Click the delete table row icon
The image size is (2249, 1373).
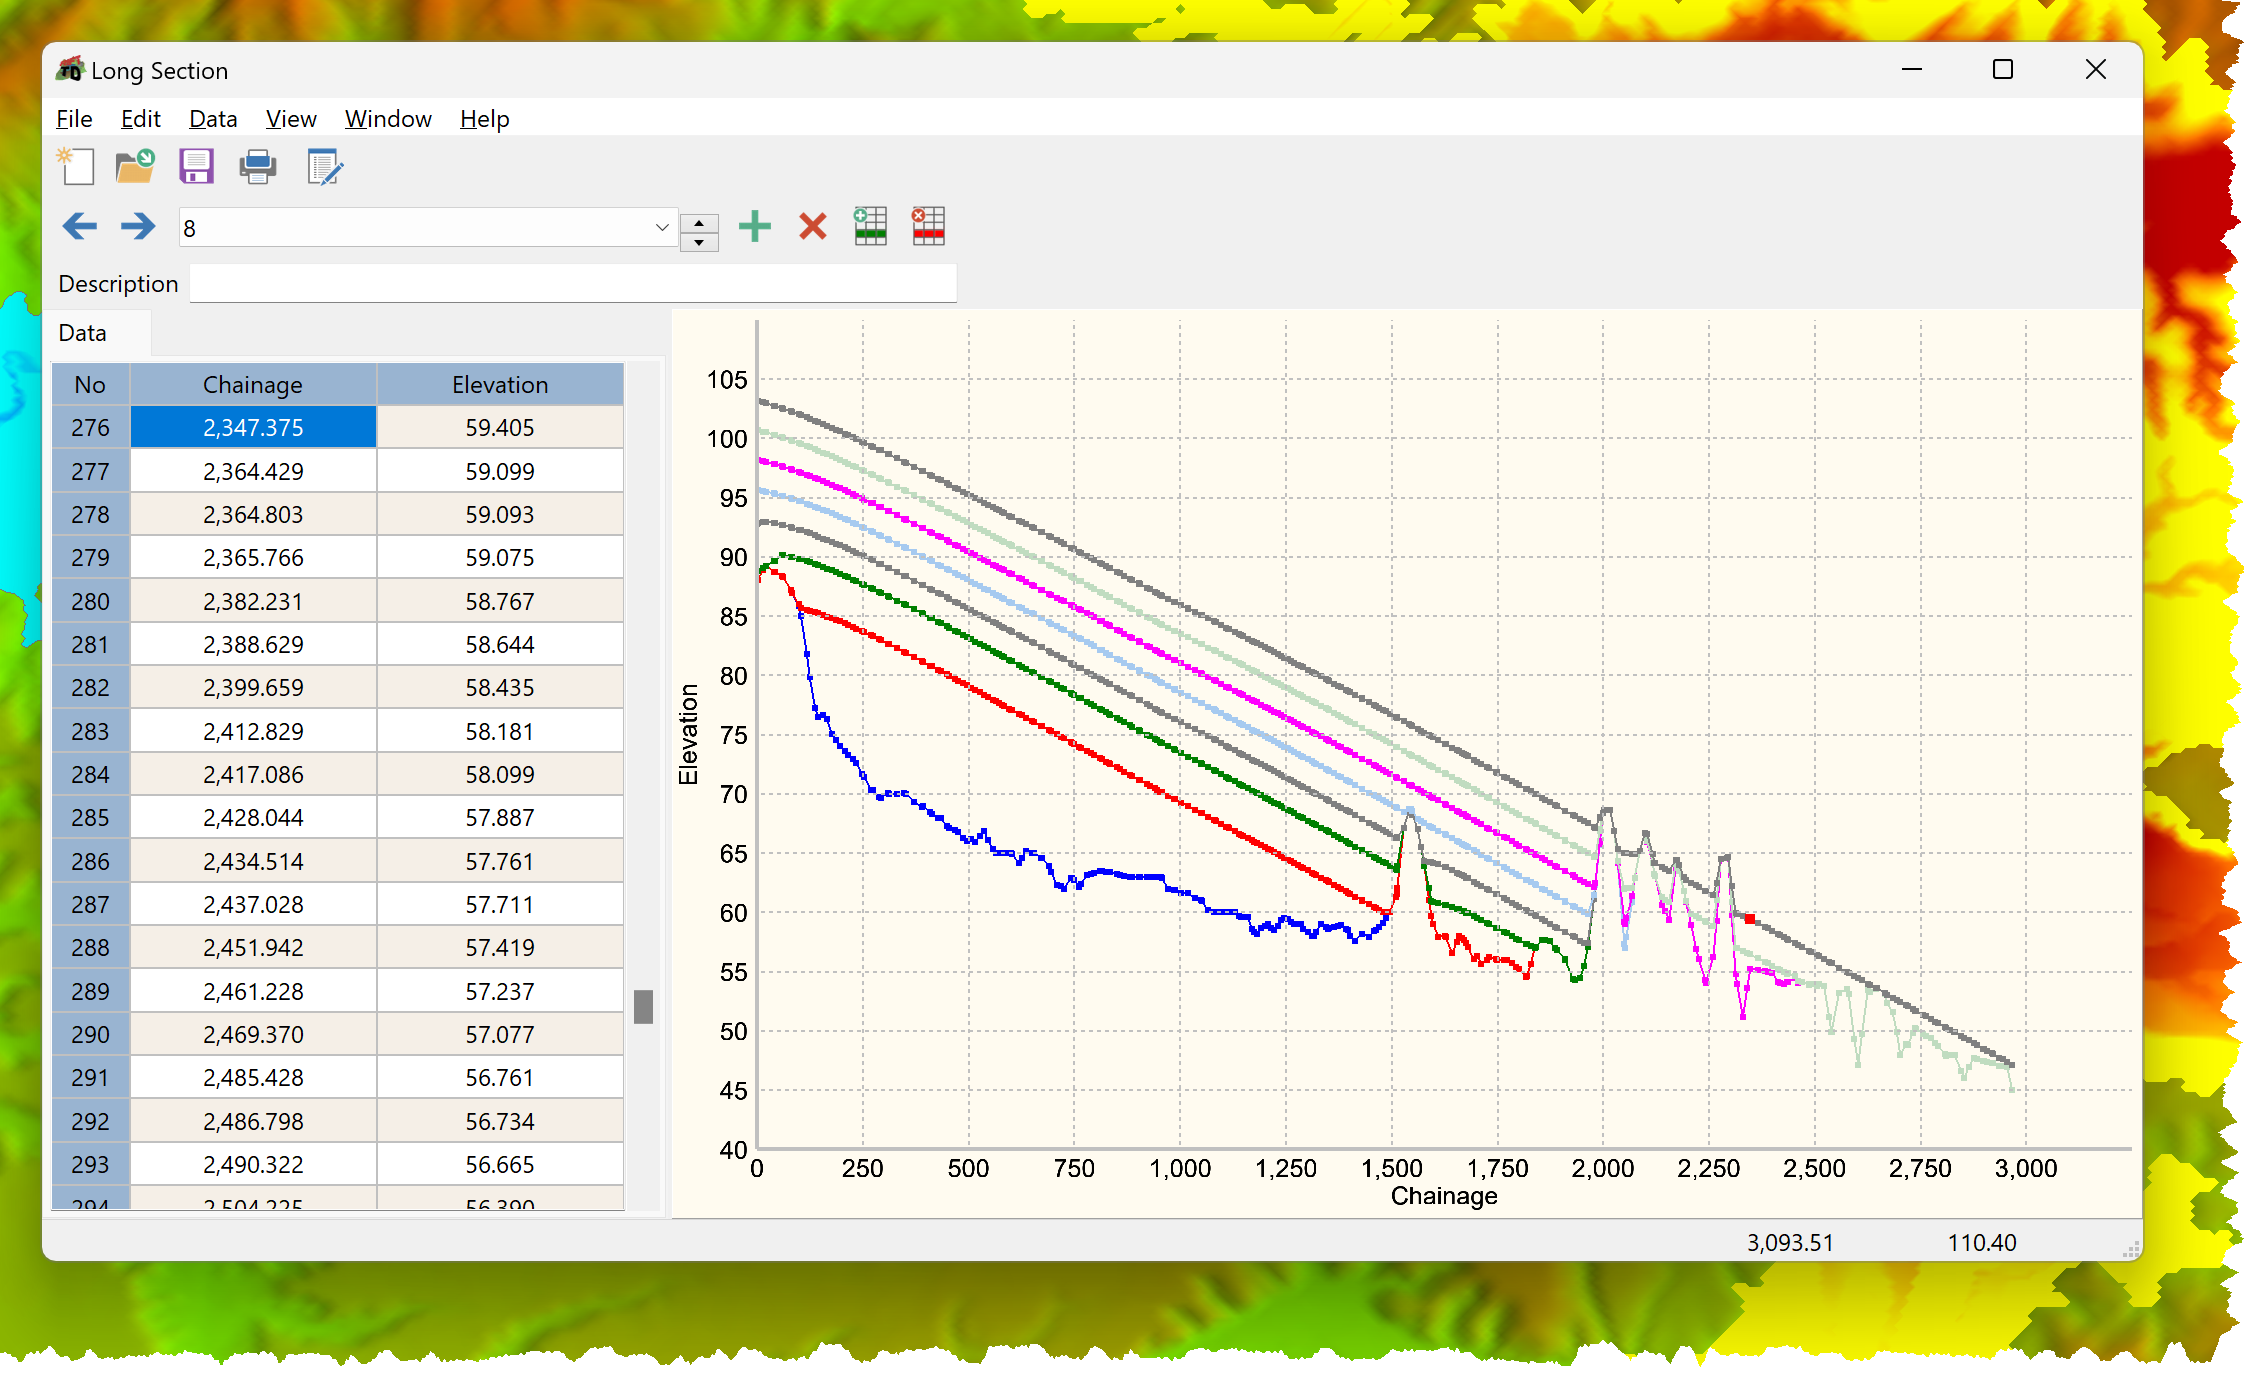point(928,226)
